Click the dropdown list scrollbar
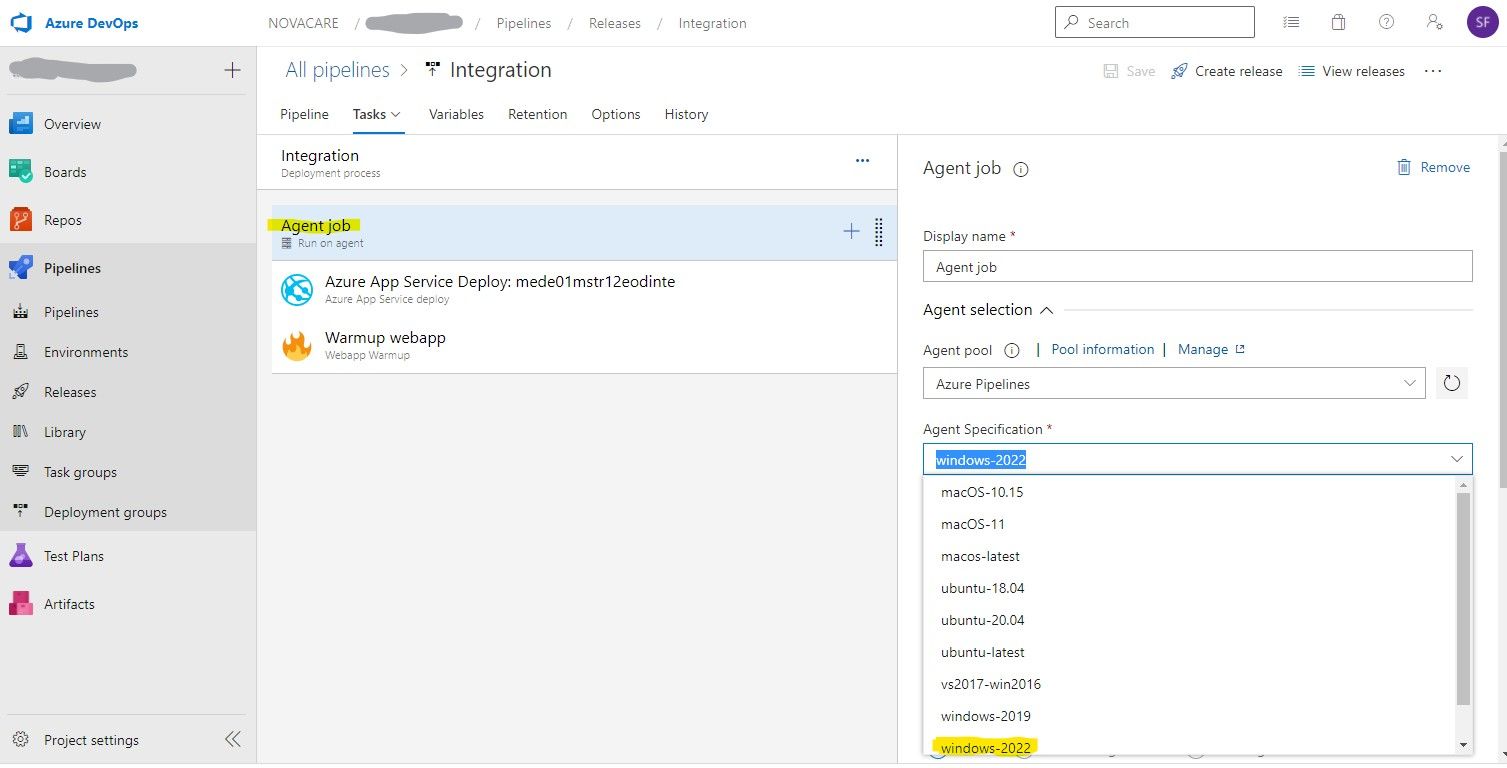 coord(1464,599)
